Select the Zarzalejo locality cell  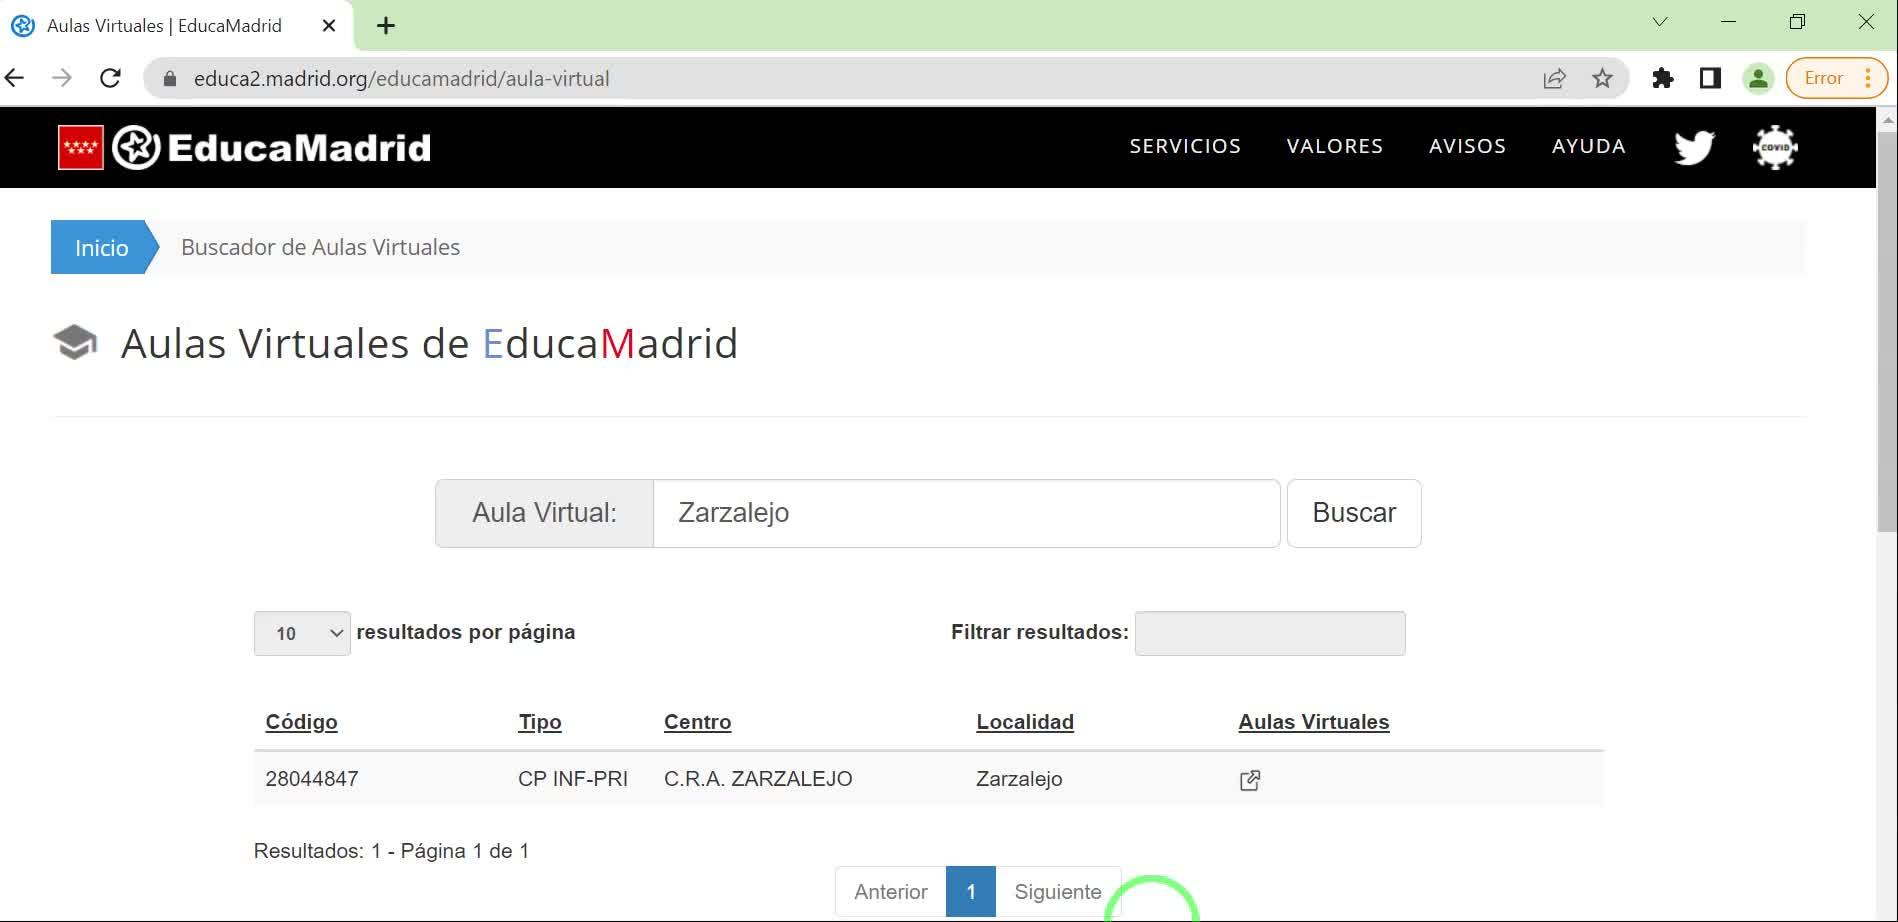(x=1019, y=779)
